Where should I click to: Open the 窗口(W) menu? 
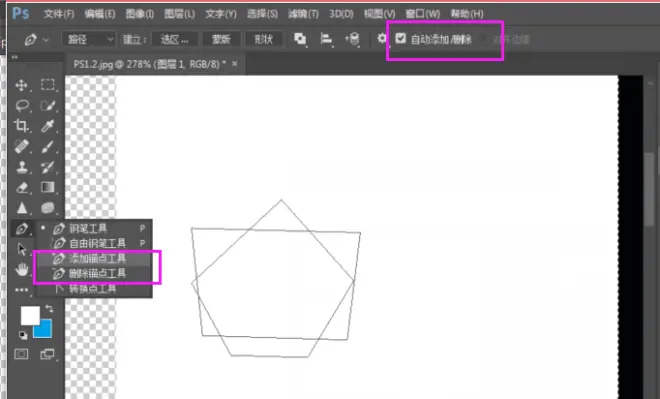tap(423, 14)
